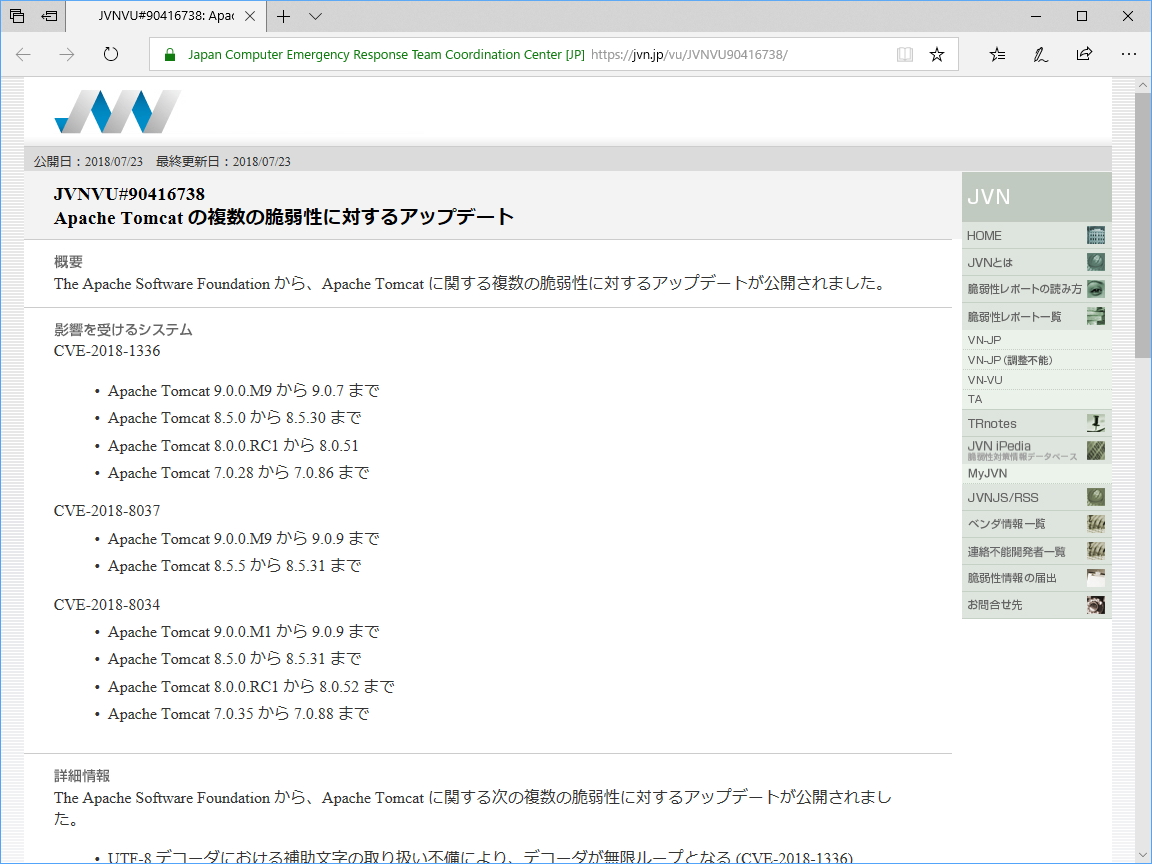1152x864 pixels.
Task: Open the More actions menu
Action: [1129, 54]
